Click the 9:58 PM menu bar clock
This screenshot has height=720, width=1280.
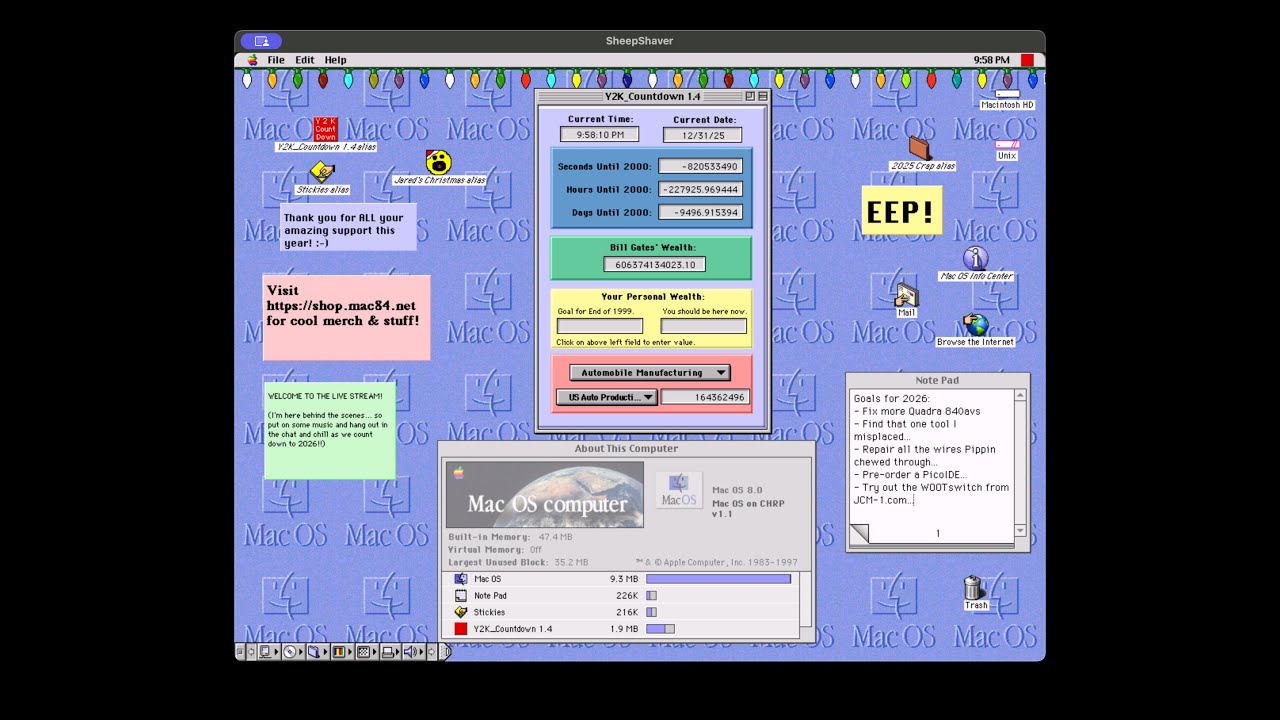[991, 60]
